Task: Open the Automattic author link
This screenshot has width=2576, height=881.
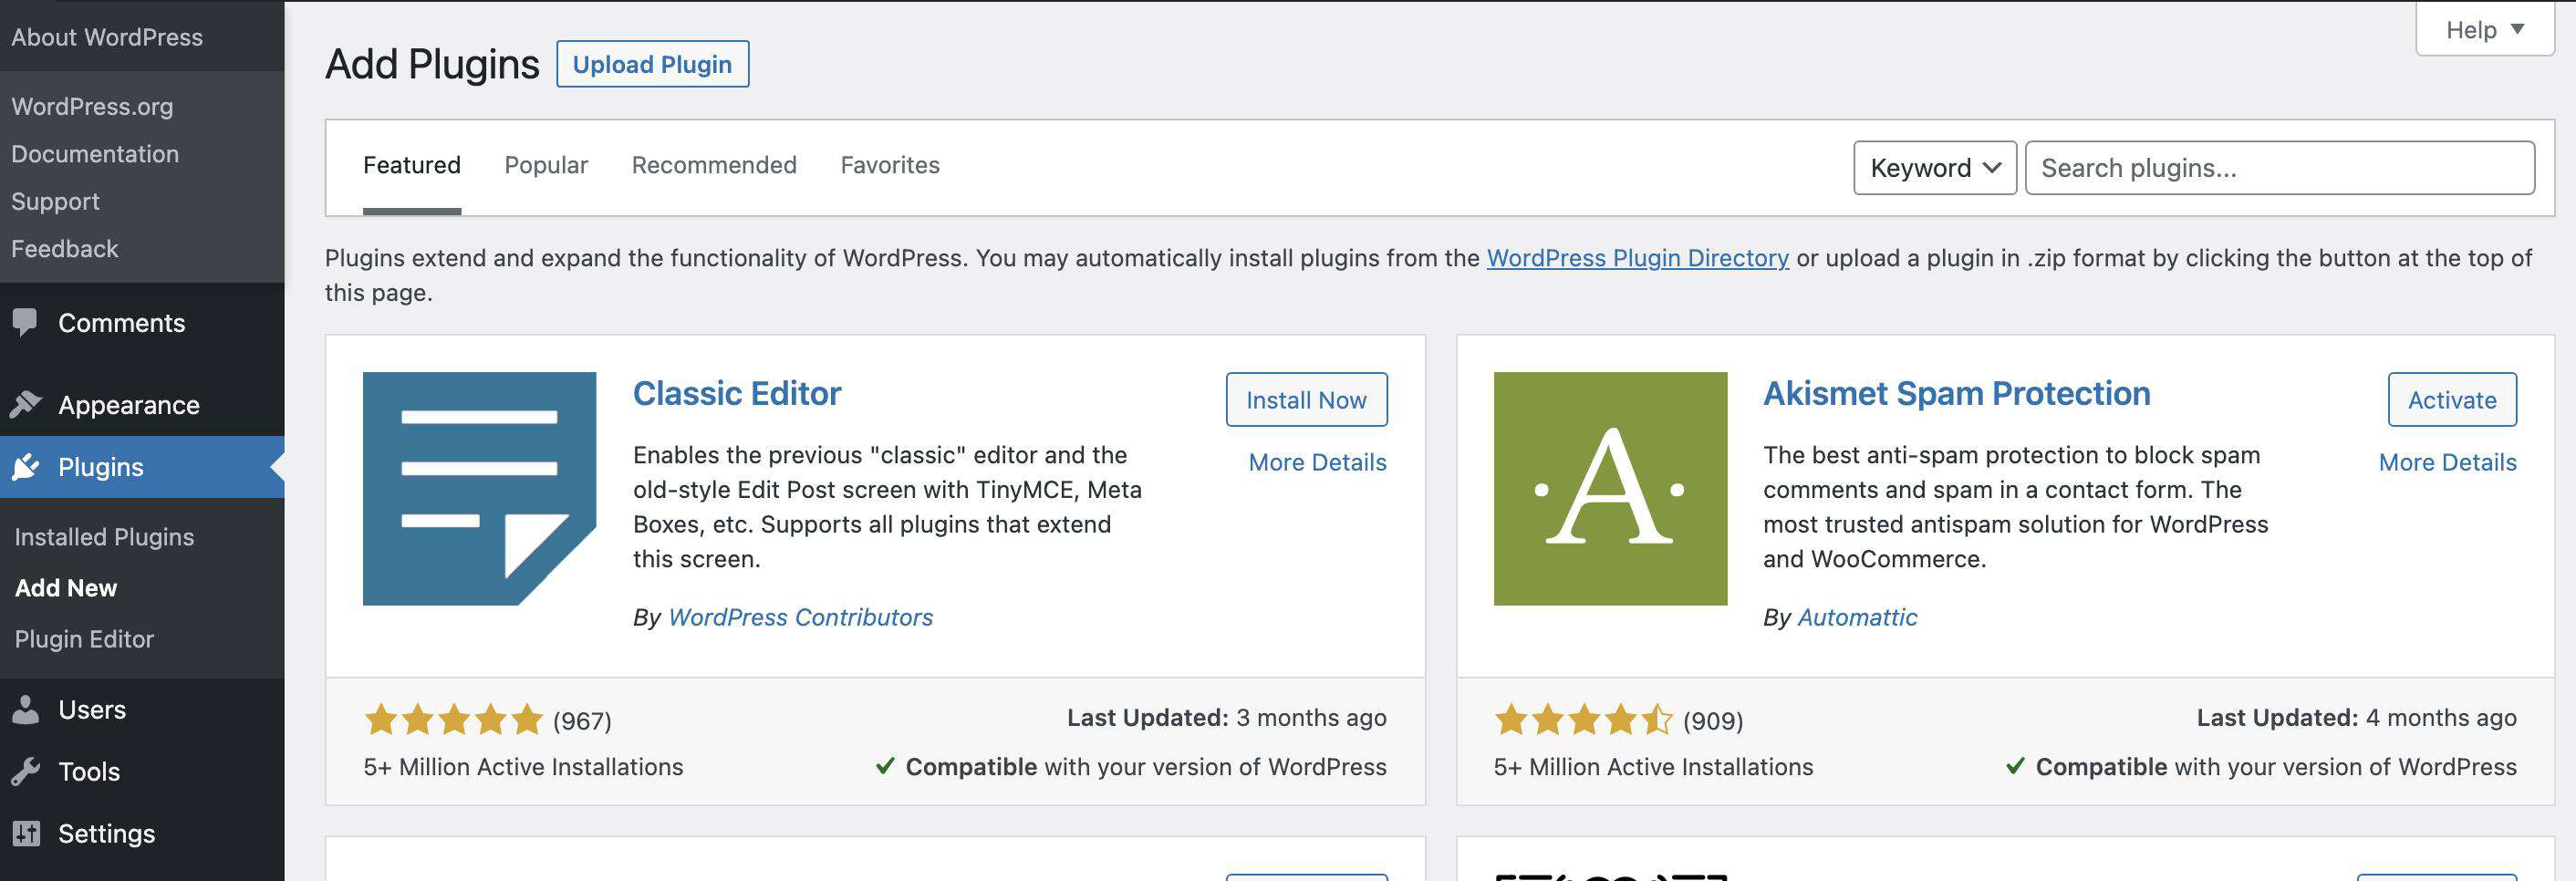Action: tap(1857, 617)
